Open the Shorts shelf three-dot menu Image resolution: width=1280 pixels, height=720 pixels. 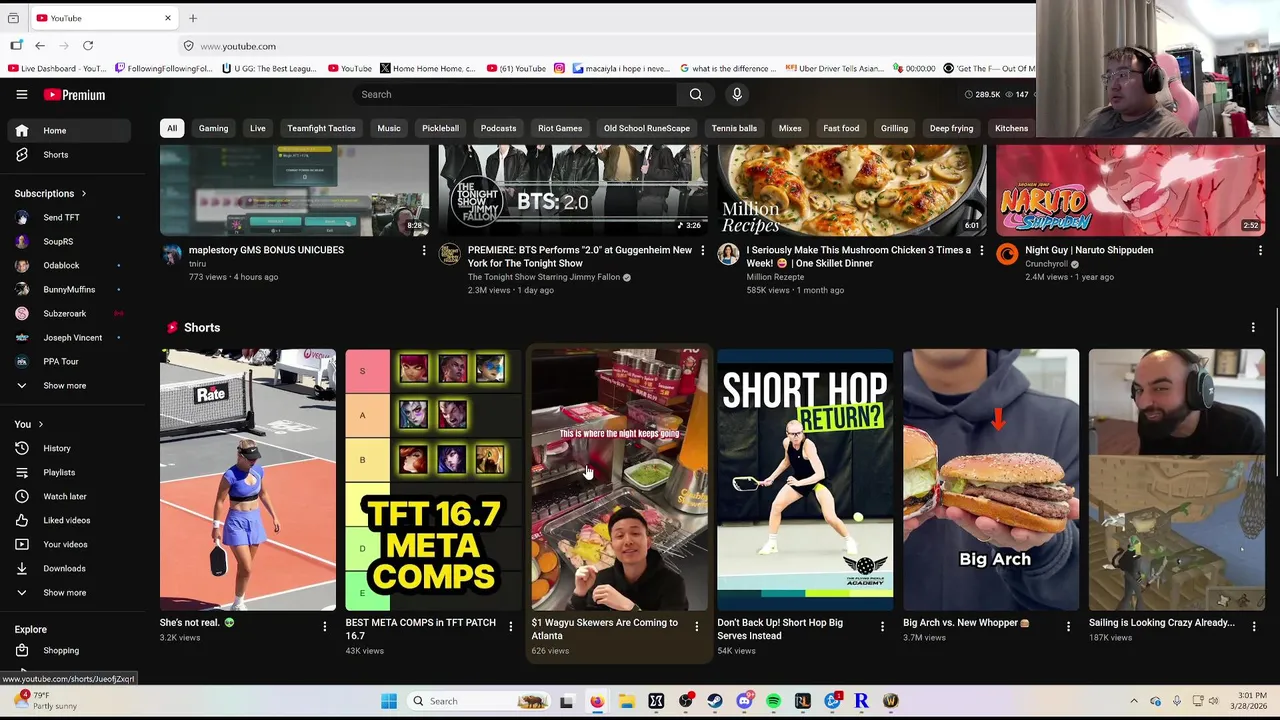[x=1253, y=327]
